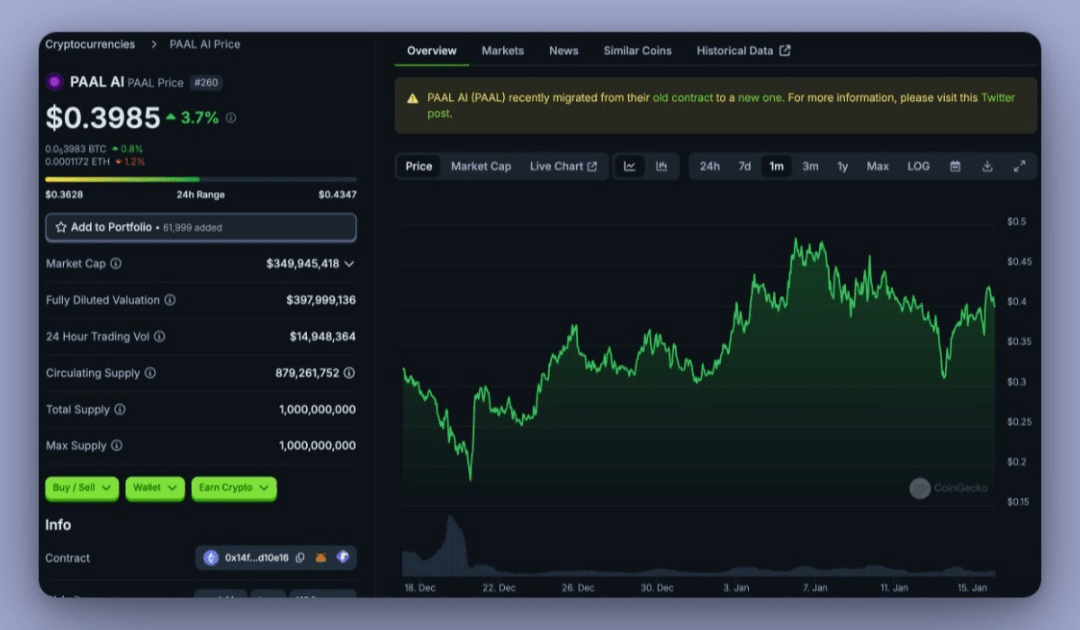
Task: Go to Cryptocurrencies breadcrumb
Action: pos(90,44)
